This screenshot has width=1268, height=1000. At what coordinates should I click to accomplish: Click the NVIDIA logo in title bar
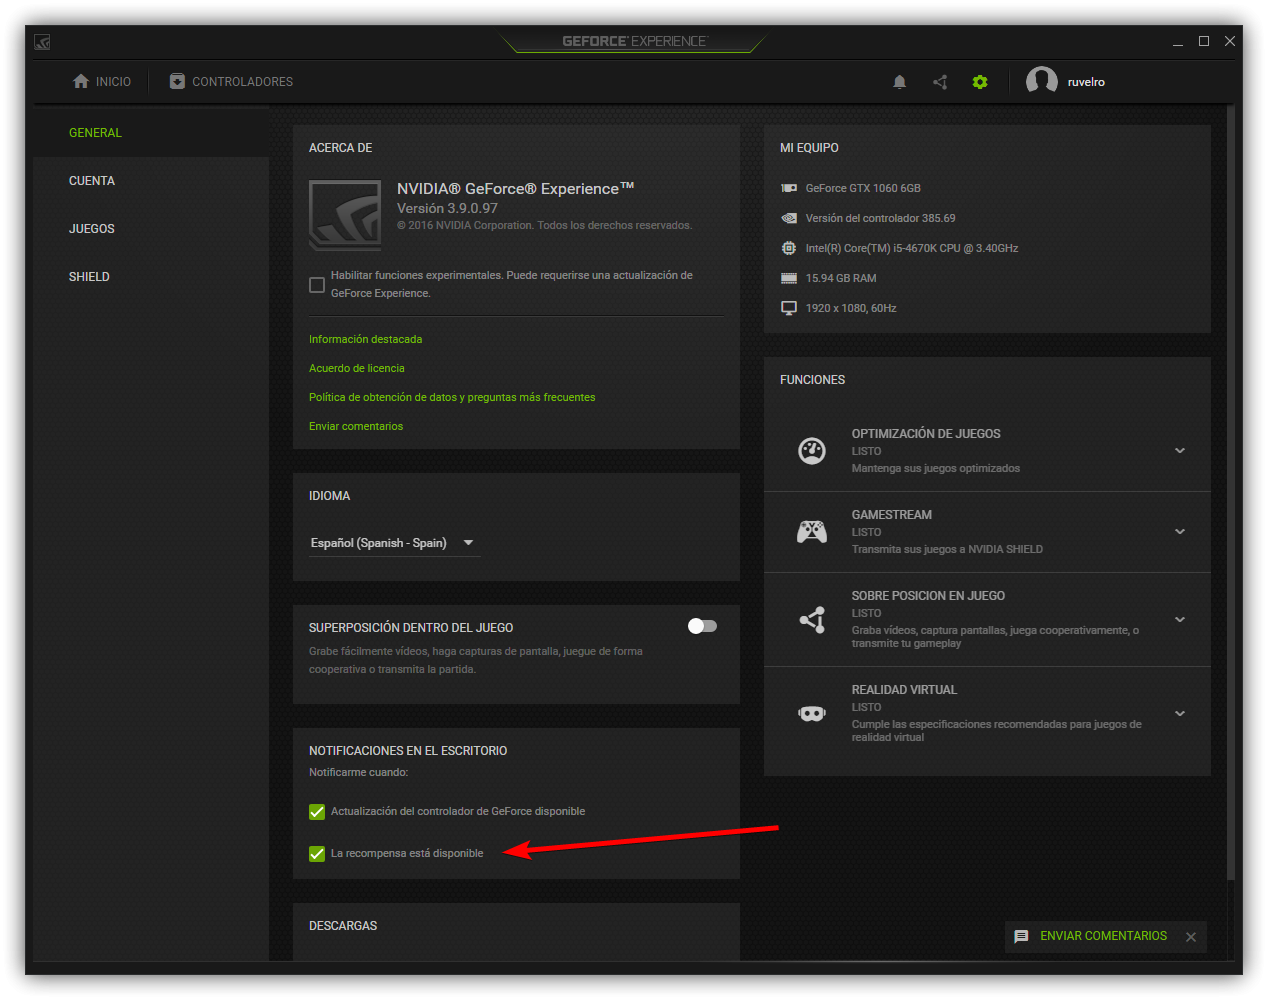point(42,42)
